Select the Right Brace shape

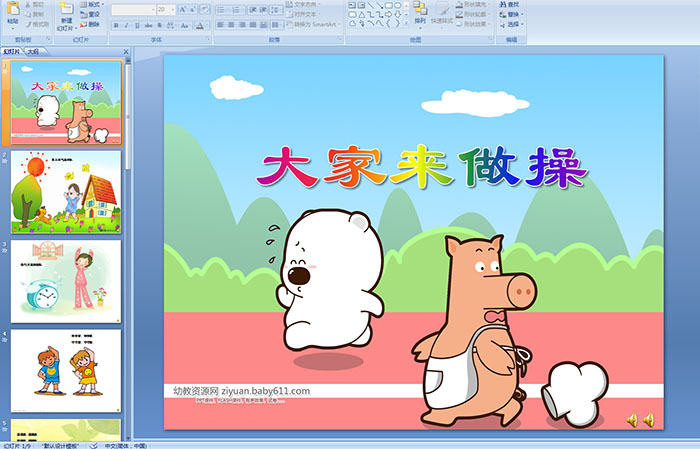[x=397, y=24]
